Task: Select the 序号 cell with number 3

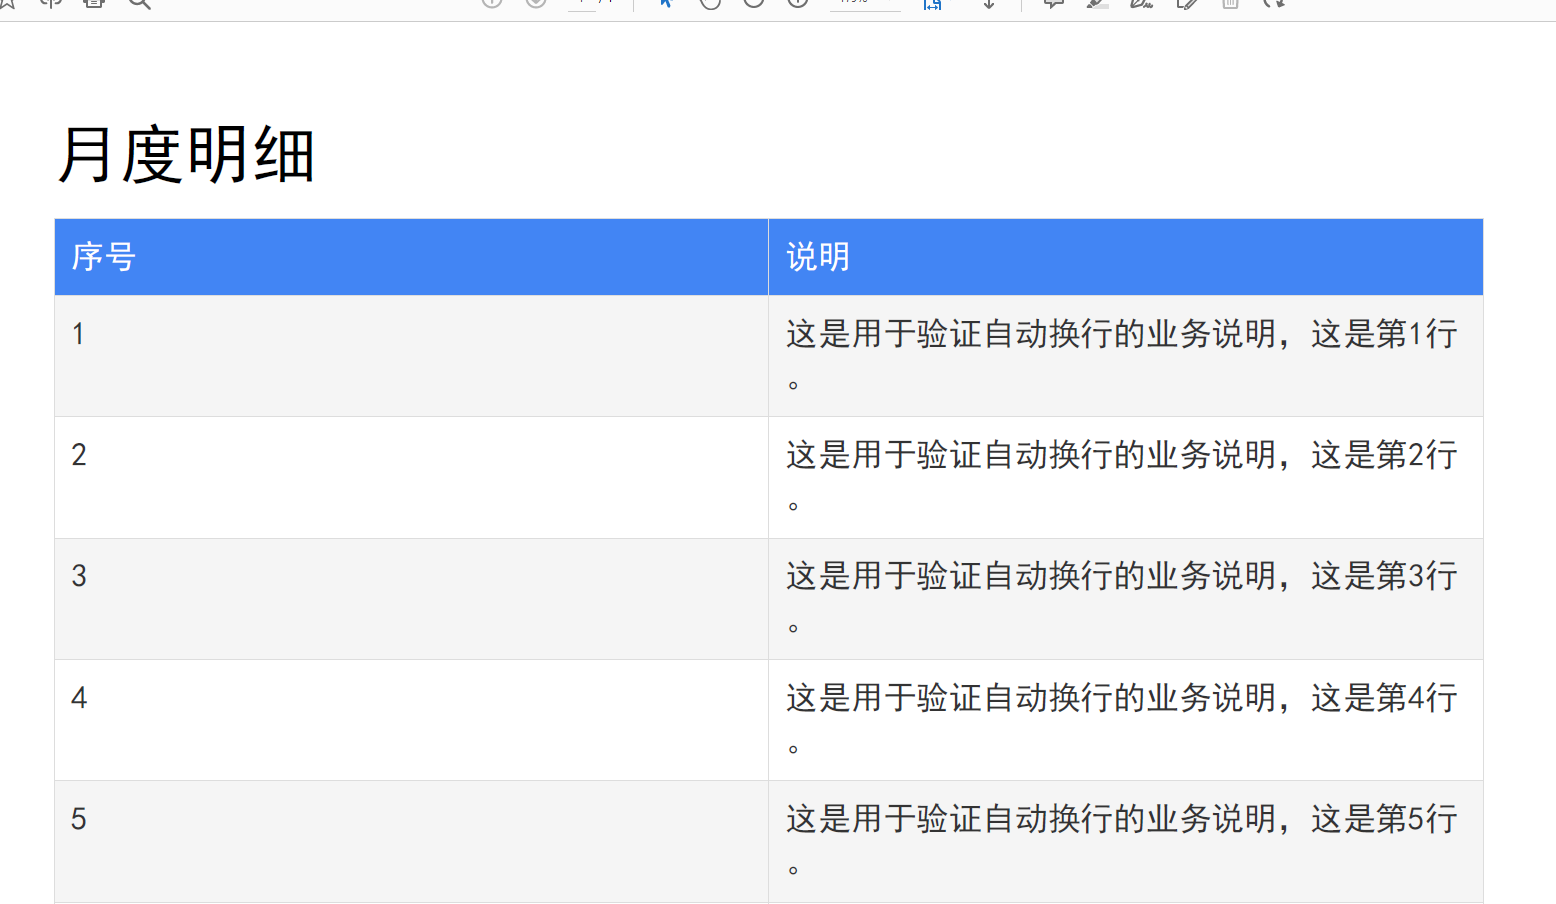Action: pos(411,599)
